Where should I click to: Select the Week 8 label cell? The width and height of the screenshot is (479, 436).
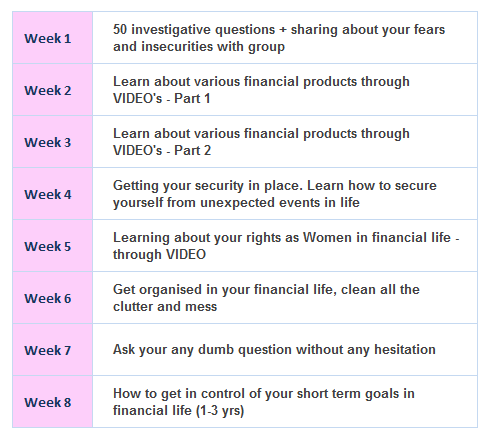click(53, 402)
